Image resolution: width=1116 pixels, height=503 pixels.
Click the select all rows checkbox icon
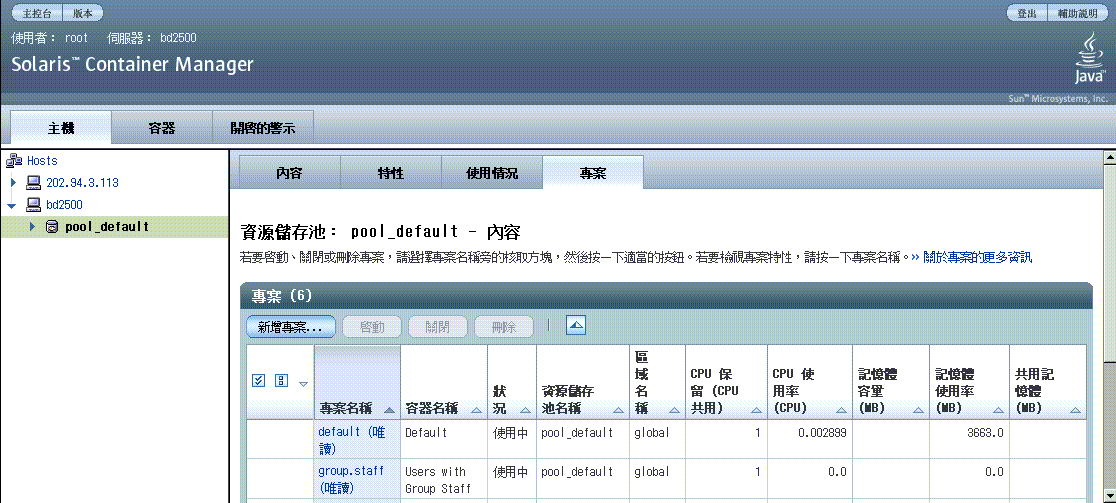tap(259, 381)
